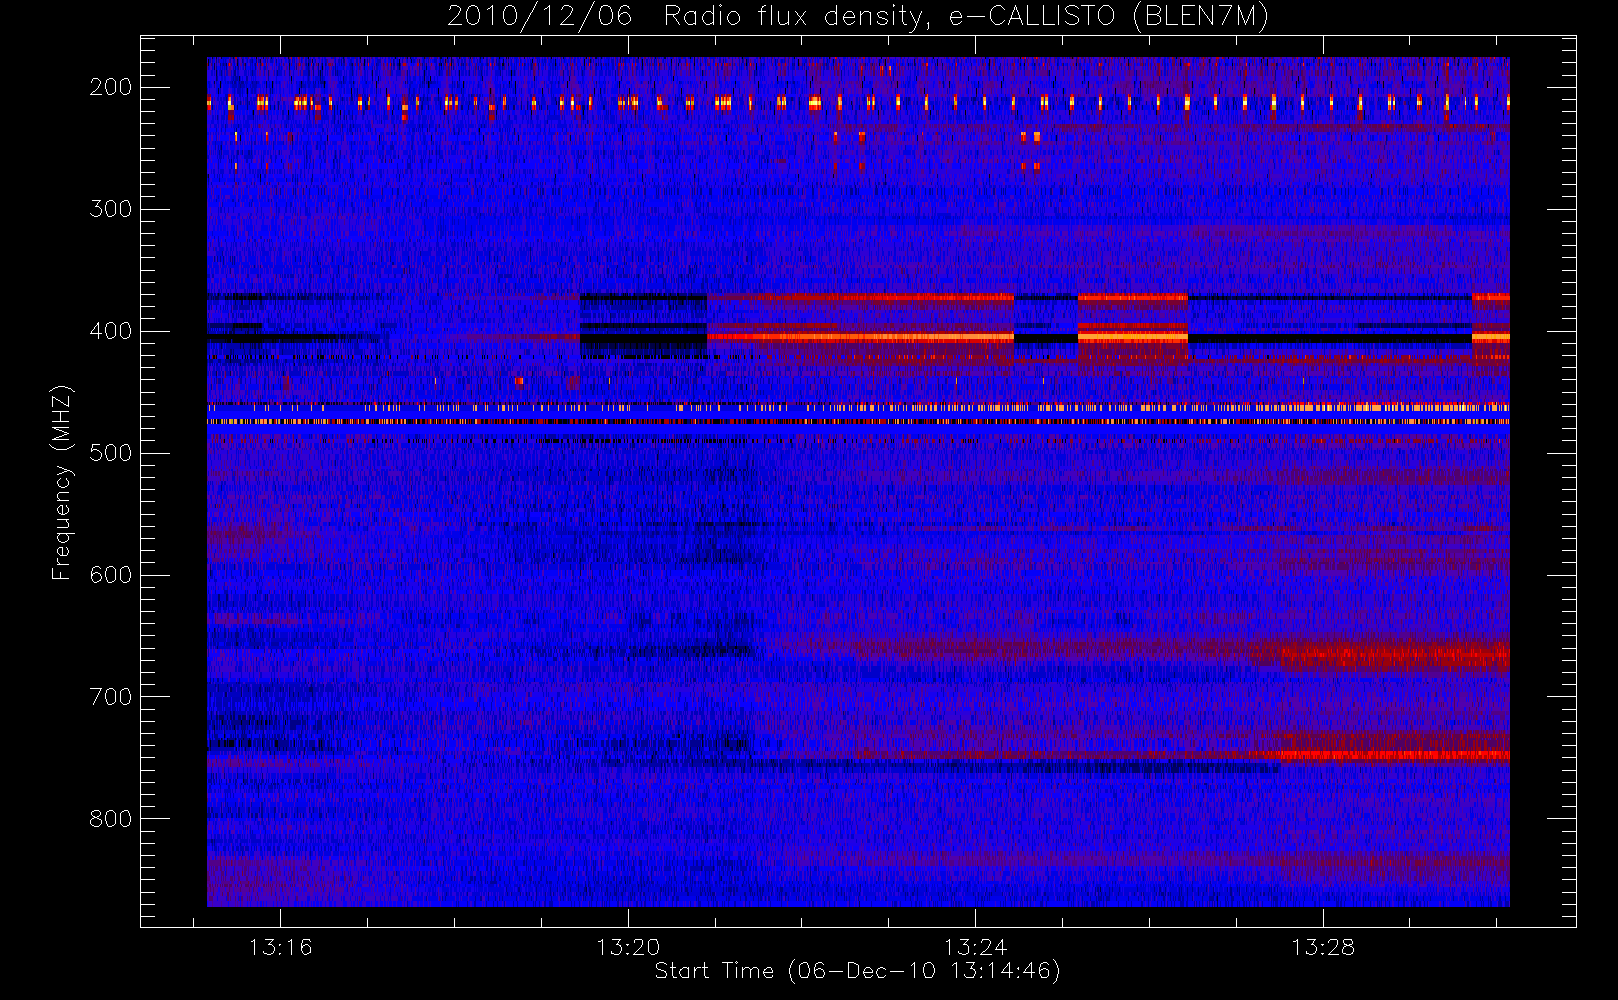Click the date '2010/12/06' in the title
The image size is (1618, 1000).
tap(540, 17)
